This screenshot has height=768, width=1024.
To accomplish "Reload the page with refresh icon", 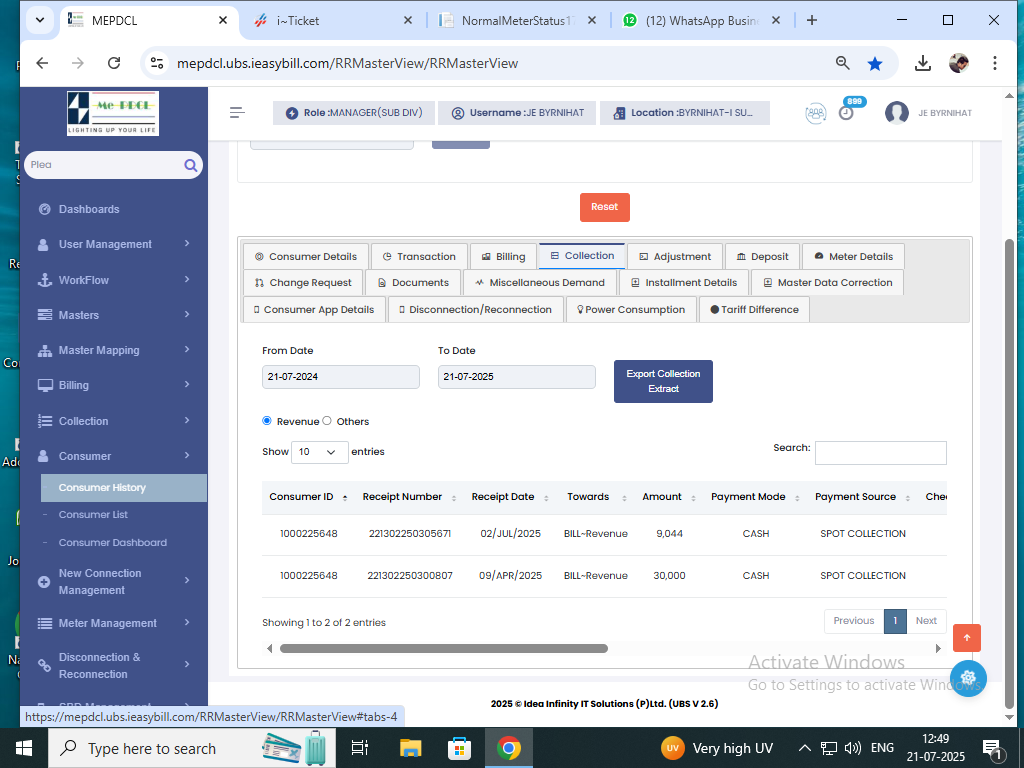I will [x=114, y=63].
